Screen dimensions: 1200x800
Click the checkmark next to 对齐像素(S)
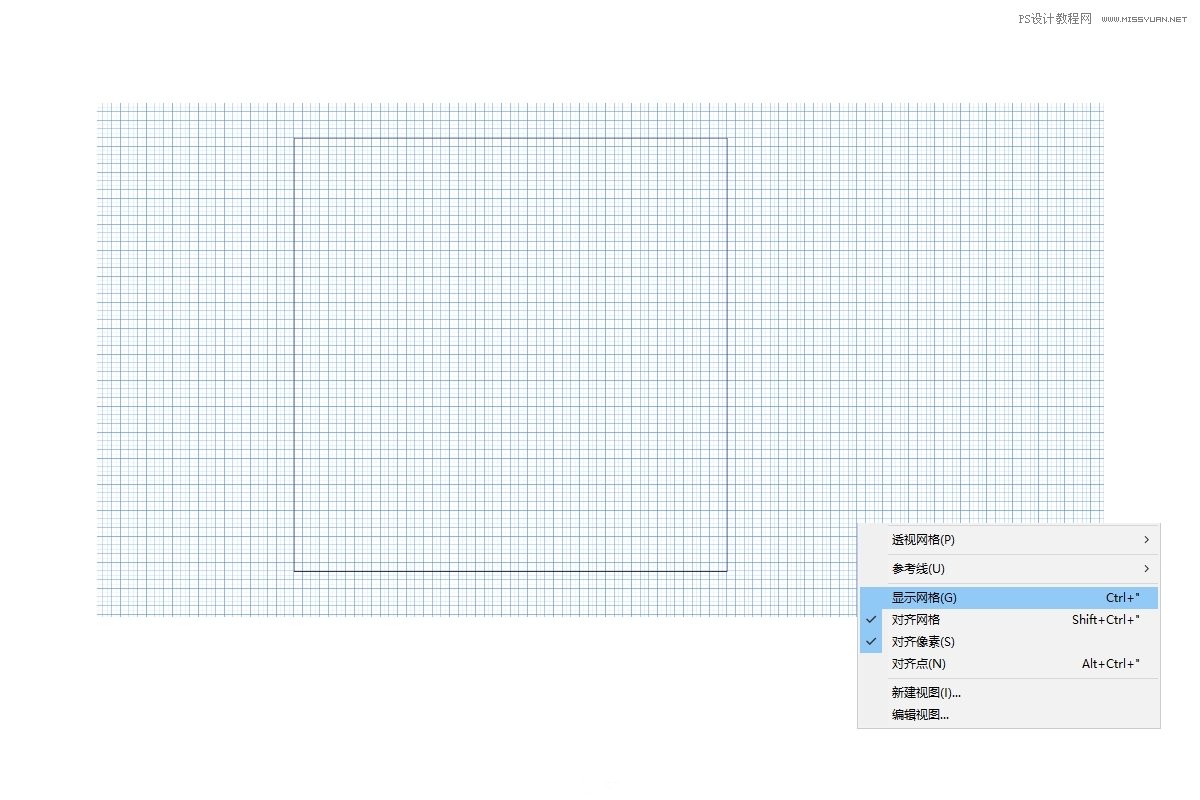(x=871, y=642)
